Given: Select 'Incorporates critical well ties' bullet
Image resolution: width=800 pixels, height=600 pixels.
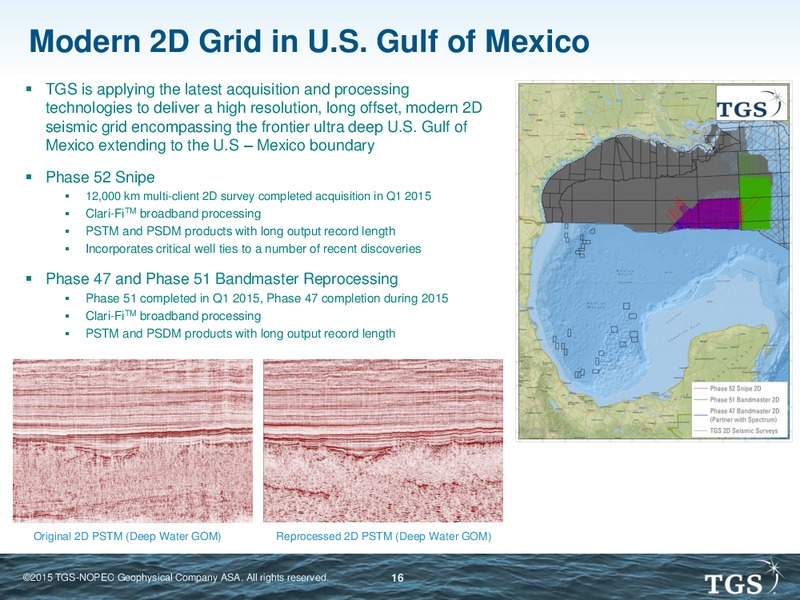Looking at the screenshot, I should tap(253, 249).
